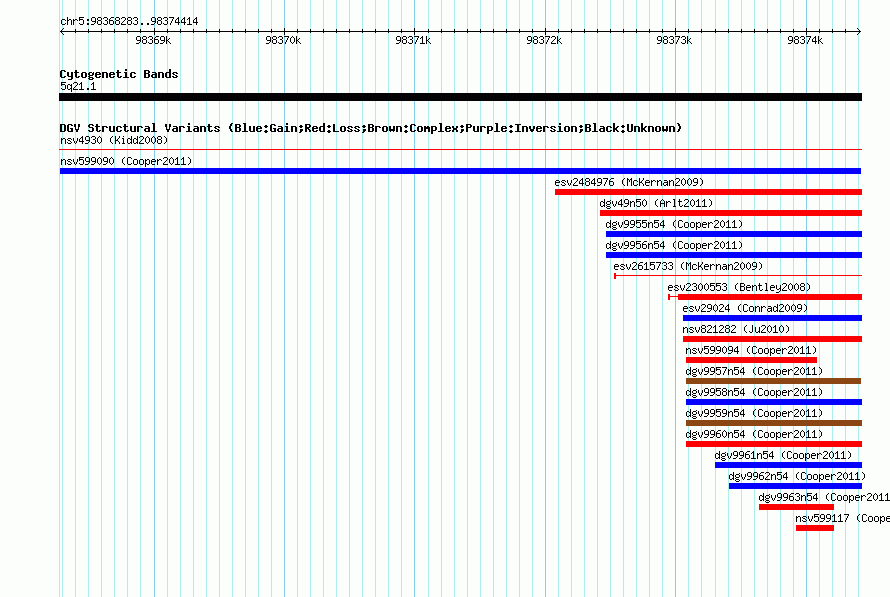Click the dgv9957n54 (Cooper2011) label
The image size is (890, 597).
[x=754, y=371]
